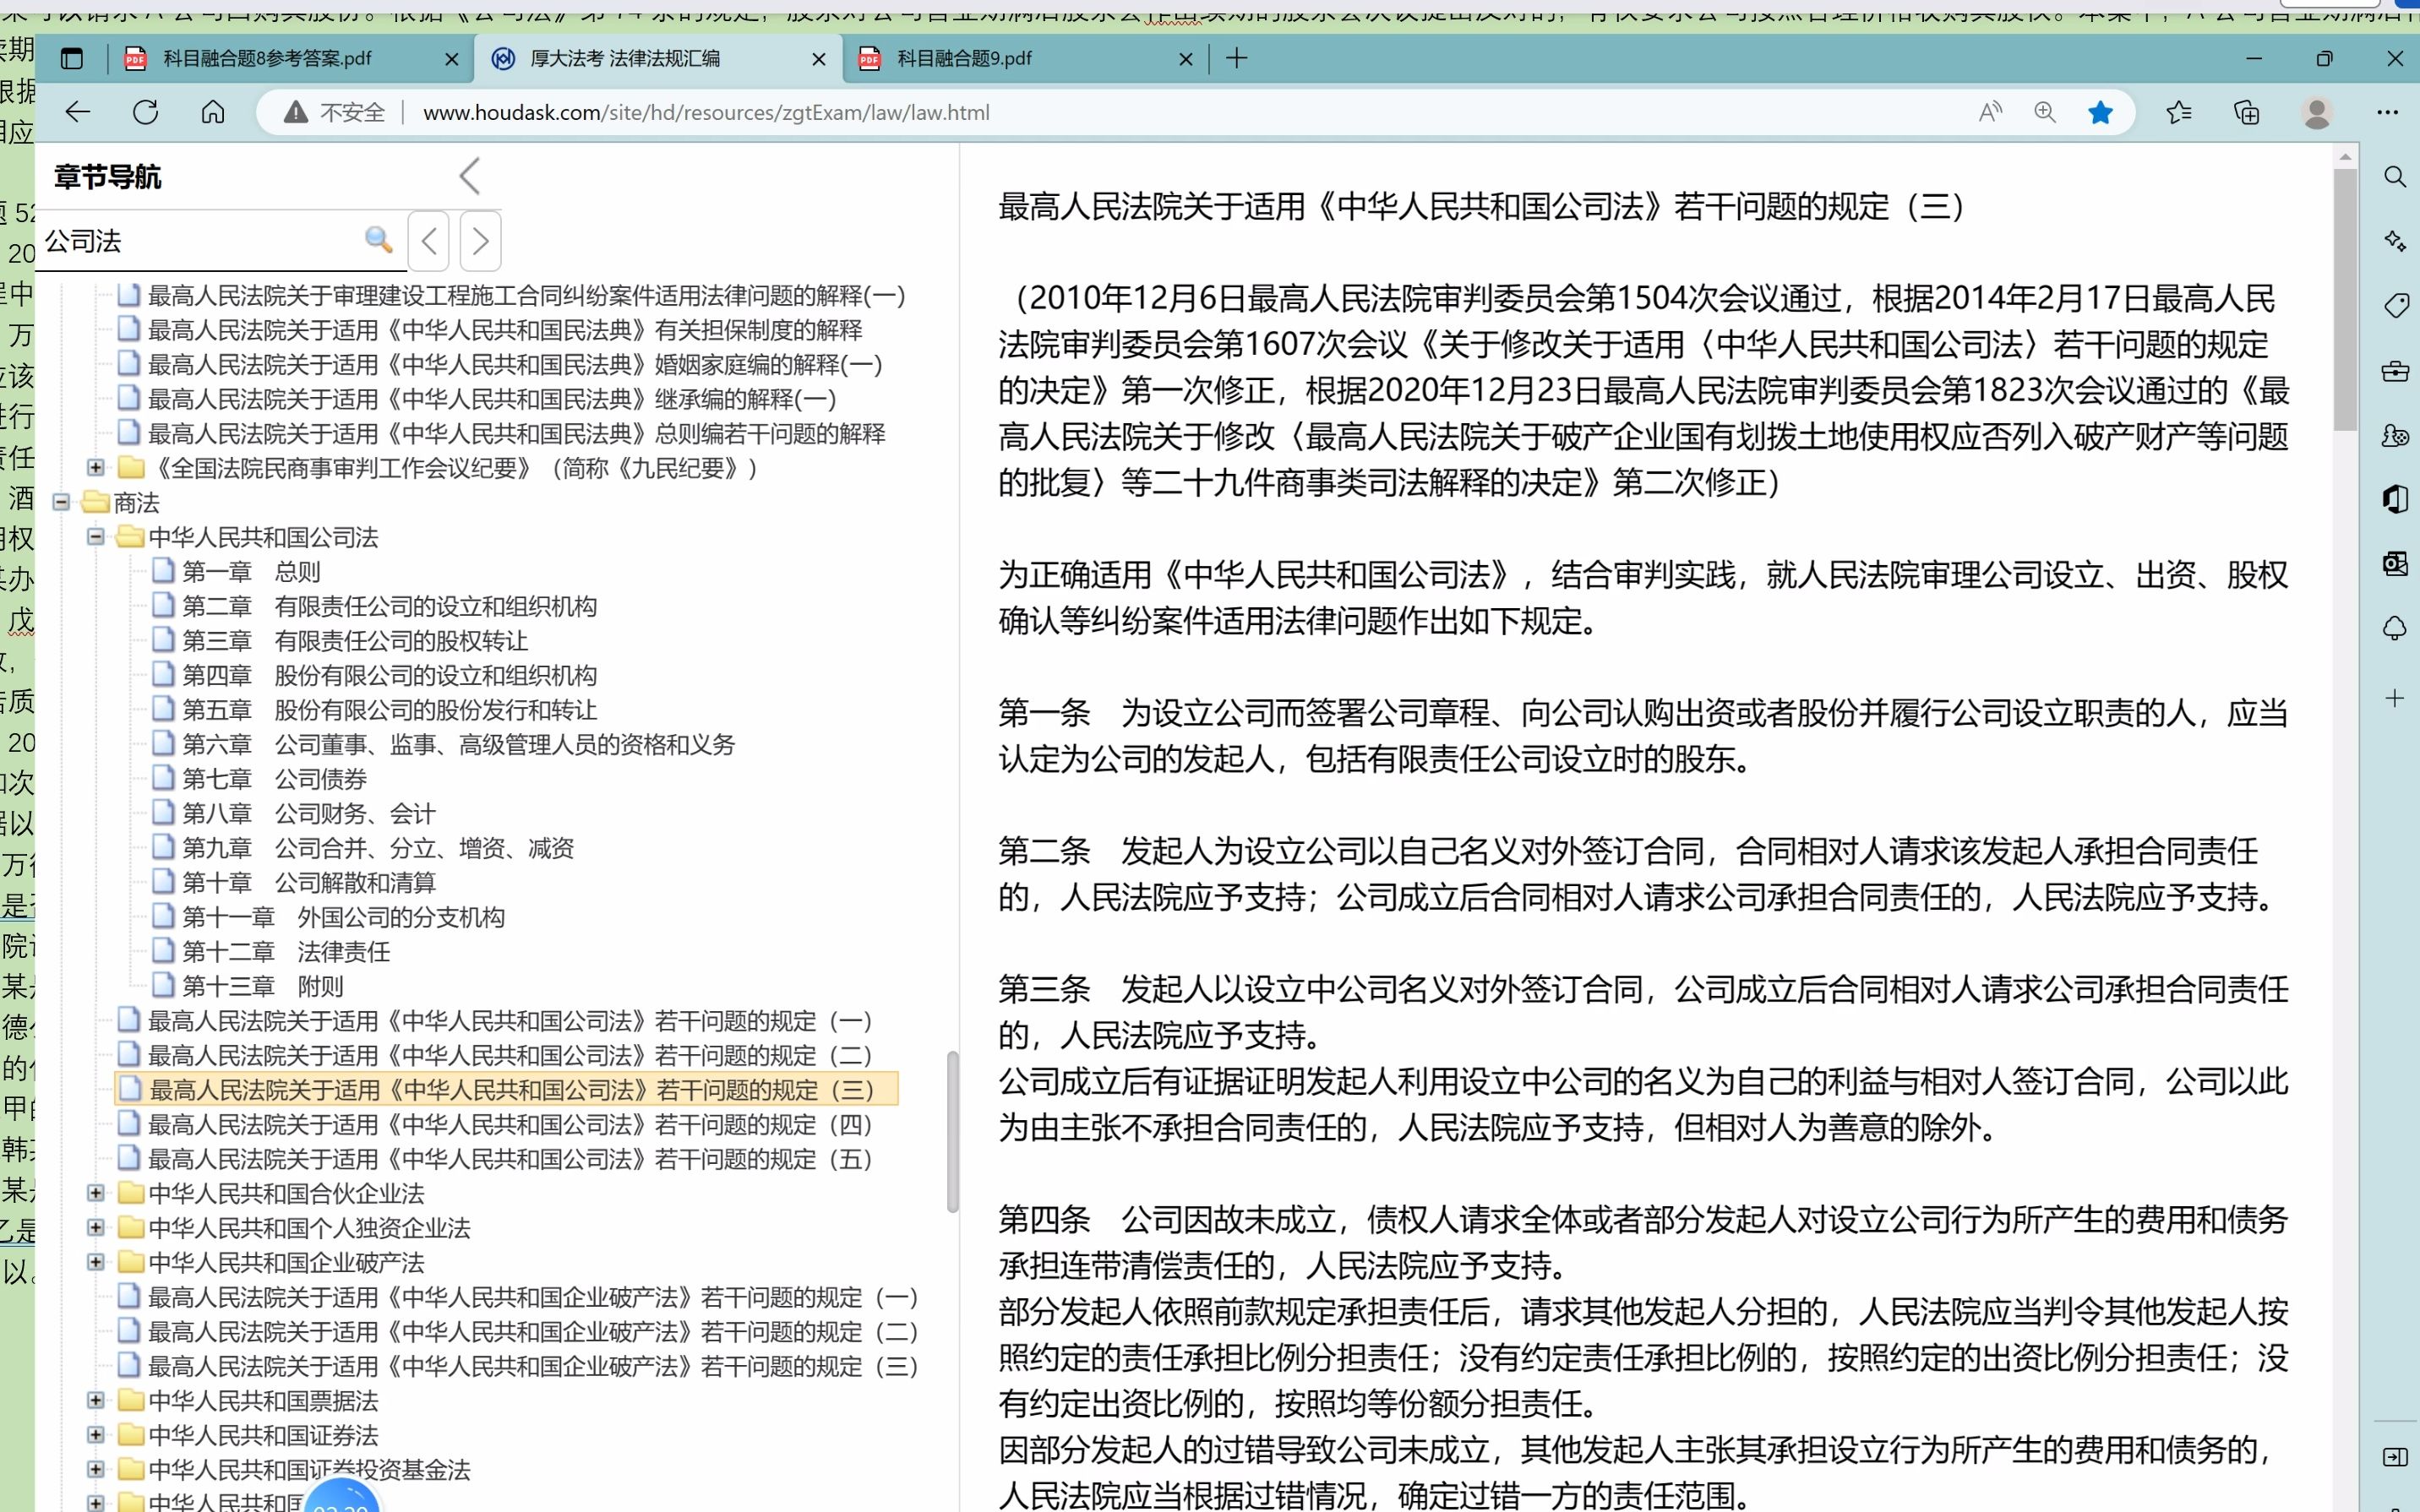Viewport: 2420px width, 1512px height.
Task: Open browser home page icon
Action: point(213,112)
